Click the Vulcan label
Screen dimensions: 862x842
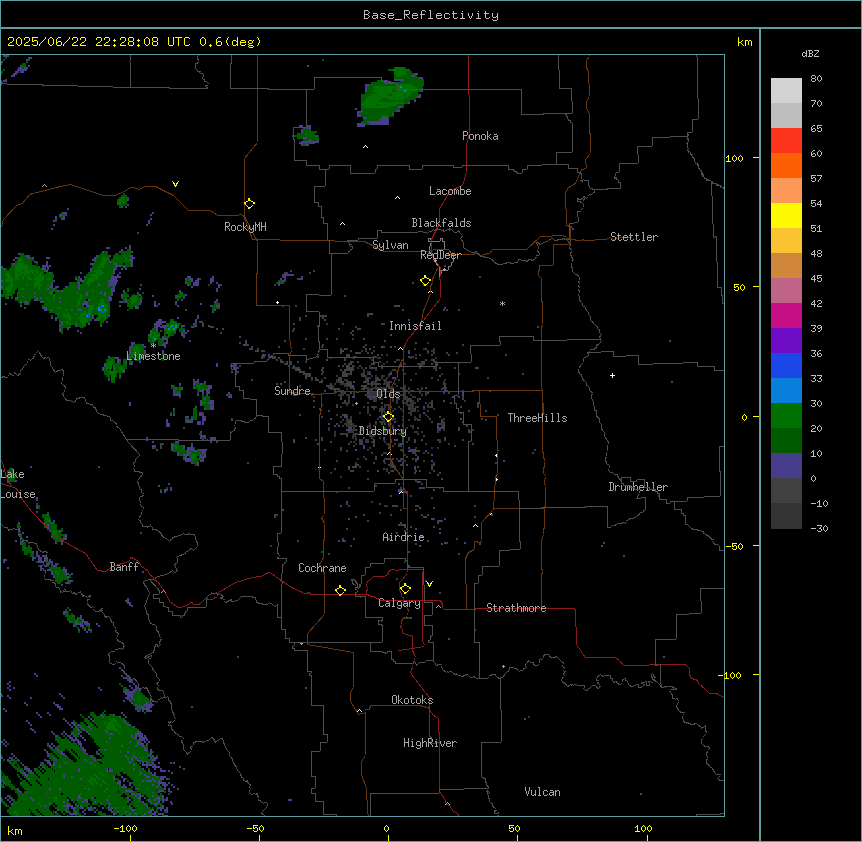542,792
